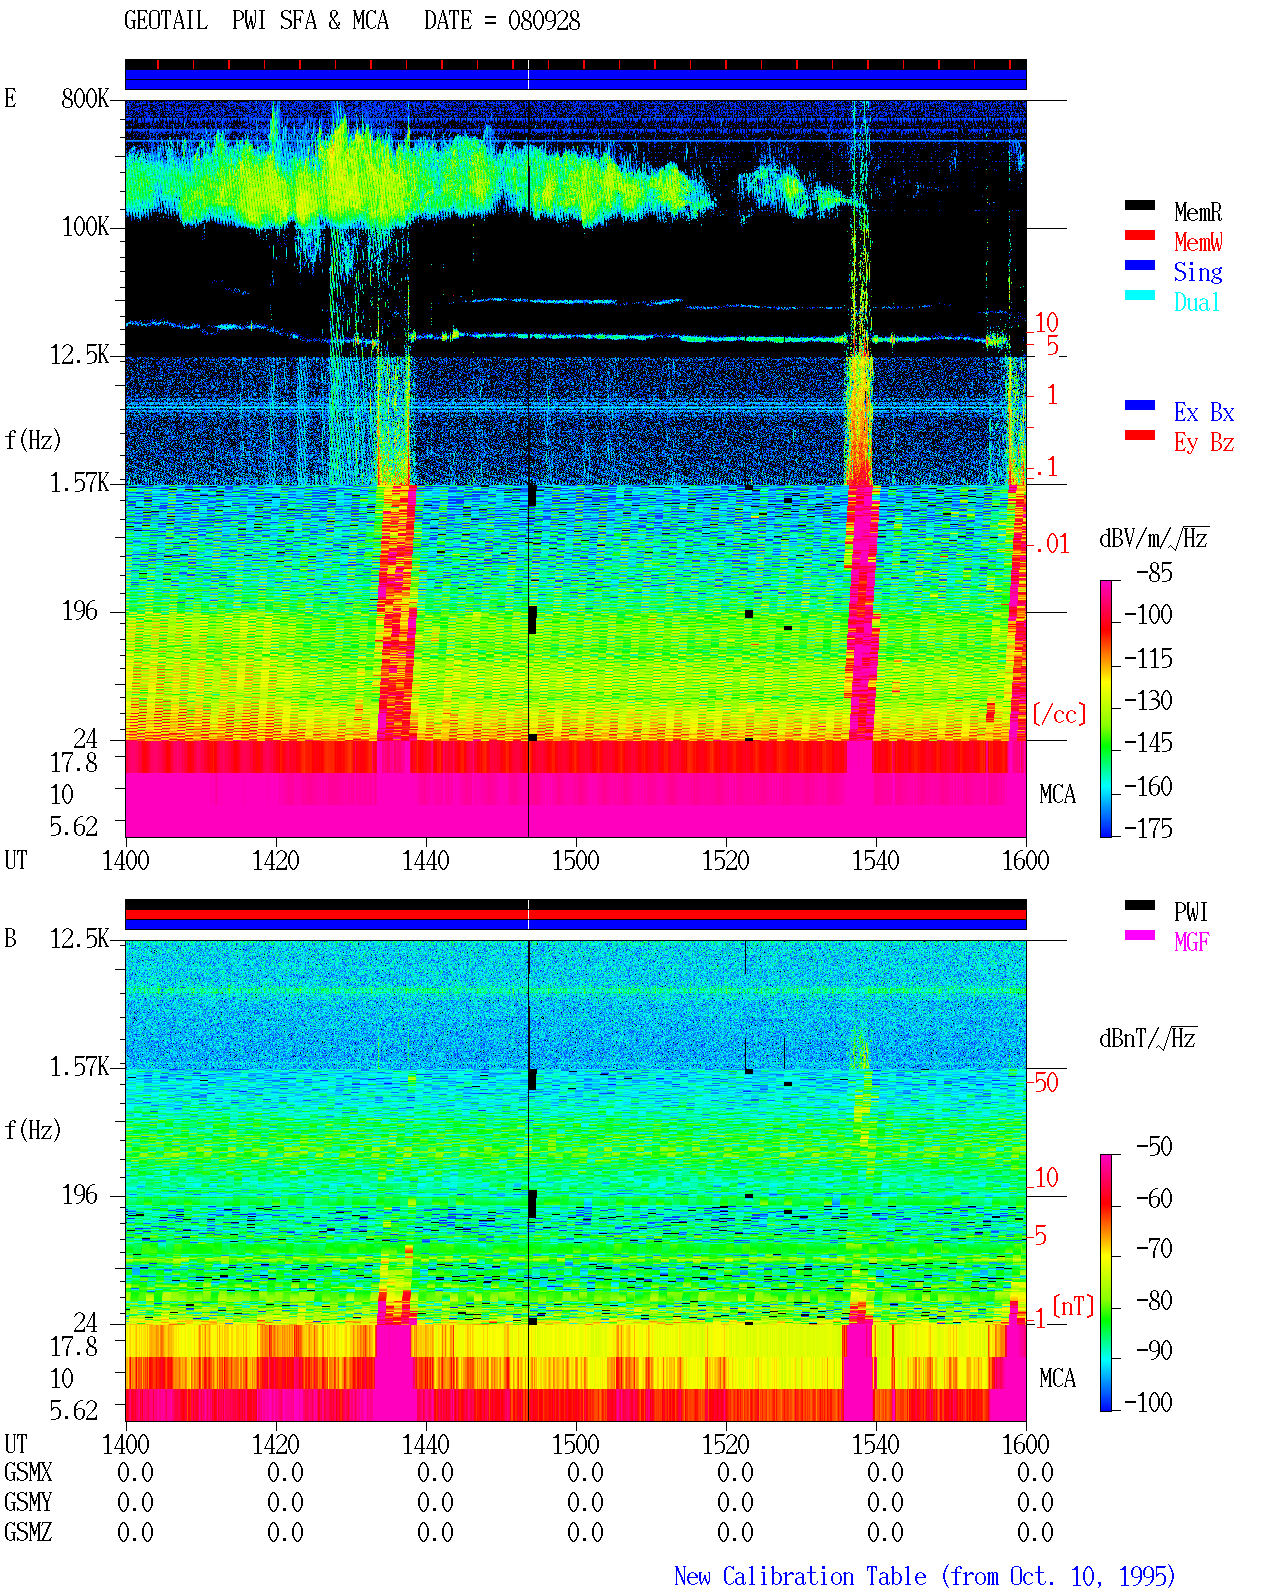Click the dBnT/√Hz unit label
This screenshot has width=1280, height=1593.
[1148, 1038]
